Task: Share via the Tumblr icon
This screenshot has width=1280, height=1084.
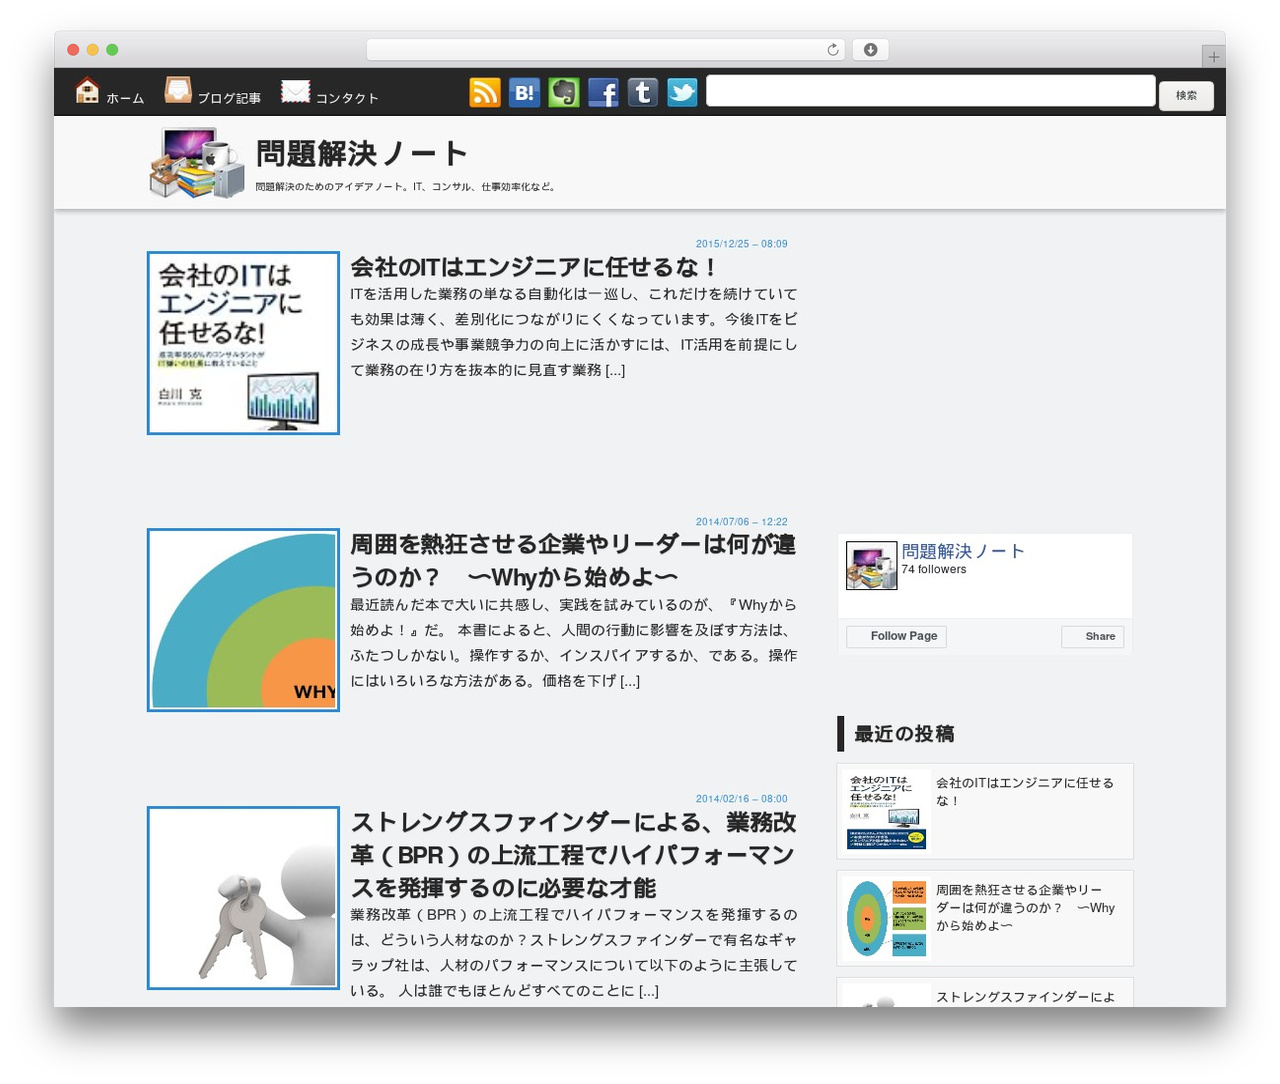Action: pos(643,92)
